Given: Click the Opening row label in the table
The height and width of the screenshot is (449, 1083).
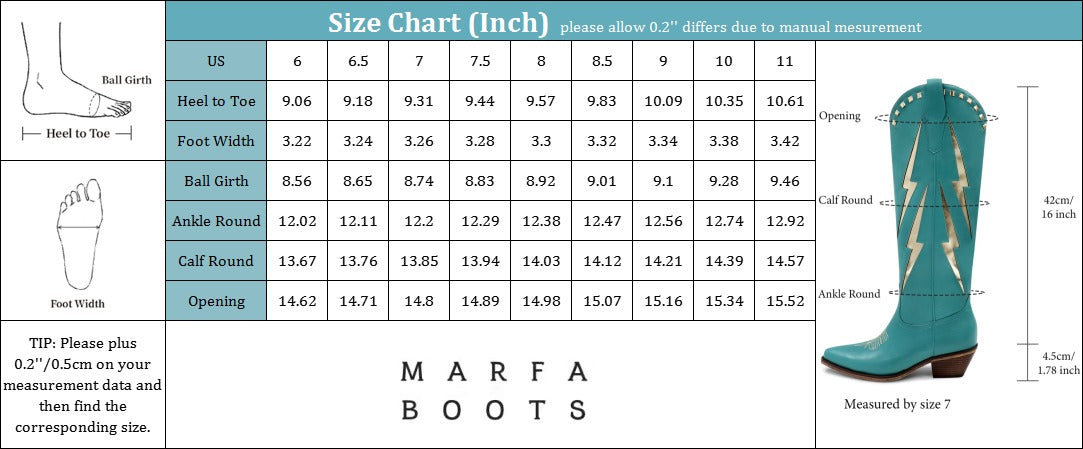Looking at the screenshot, I should pyautogui.click(x=216, y=301).
